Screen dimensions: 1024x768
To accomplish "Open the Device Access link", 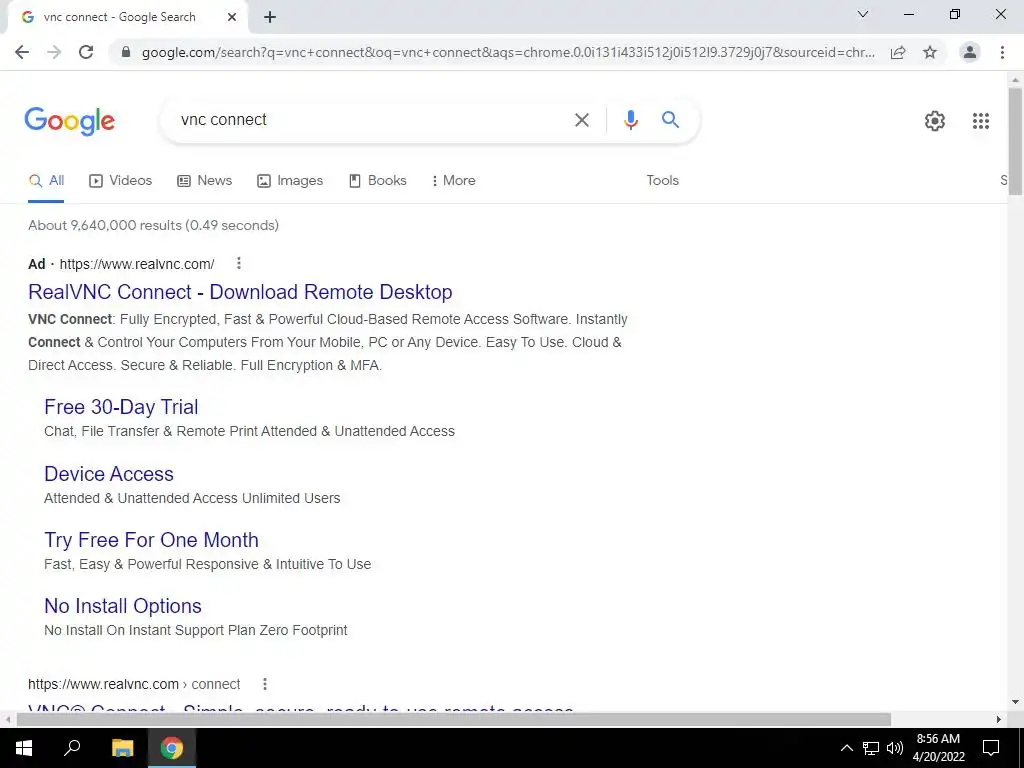I will coord(109,474).
